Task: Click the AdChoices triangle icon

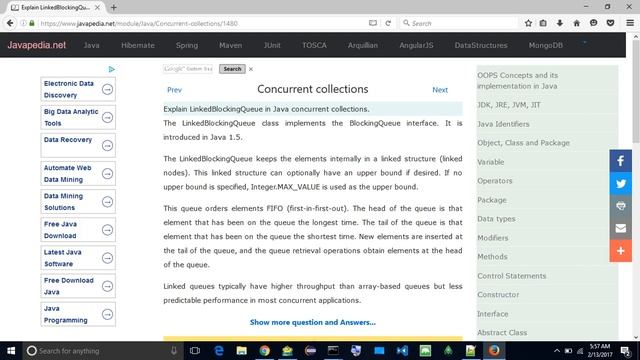Action: (111, 69)
